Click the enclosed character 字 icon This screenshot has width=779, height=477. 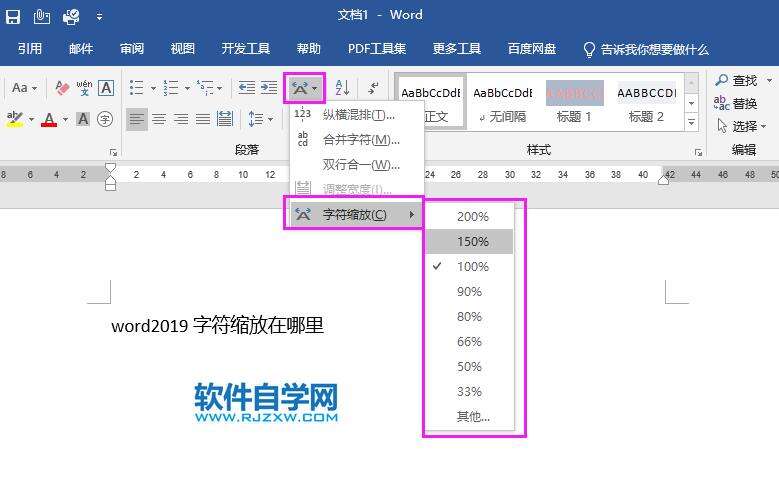tap(105, 119)
